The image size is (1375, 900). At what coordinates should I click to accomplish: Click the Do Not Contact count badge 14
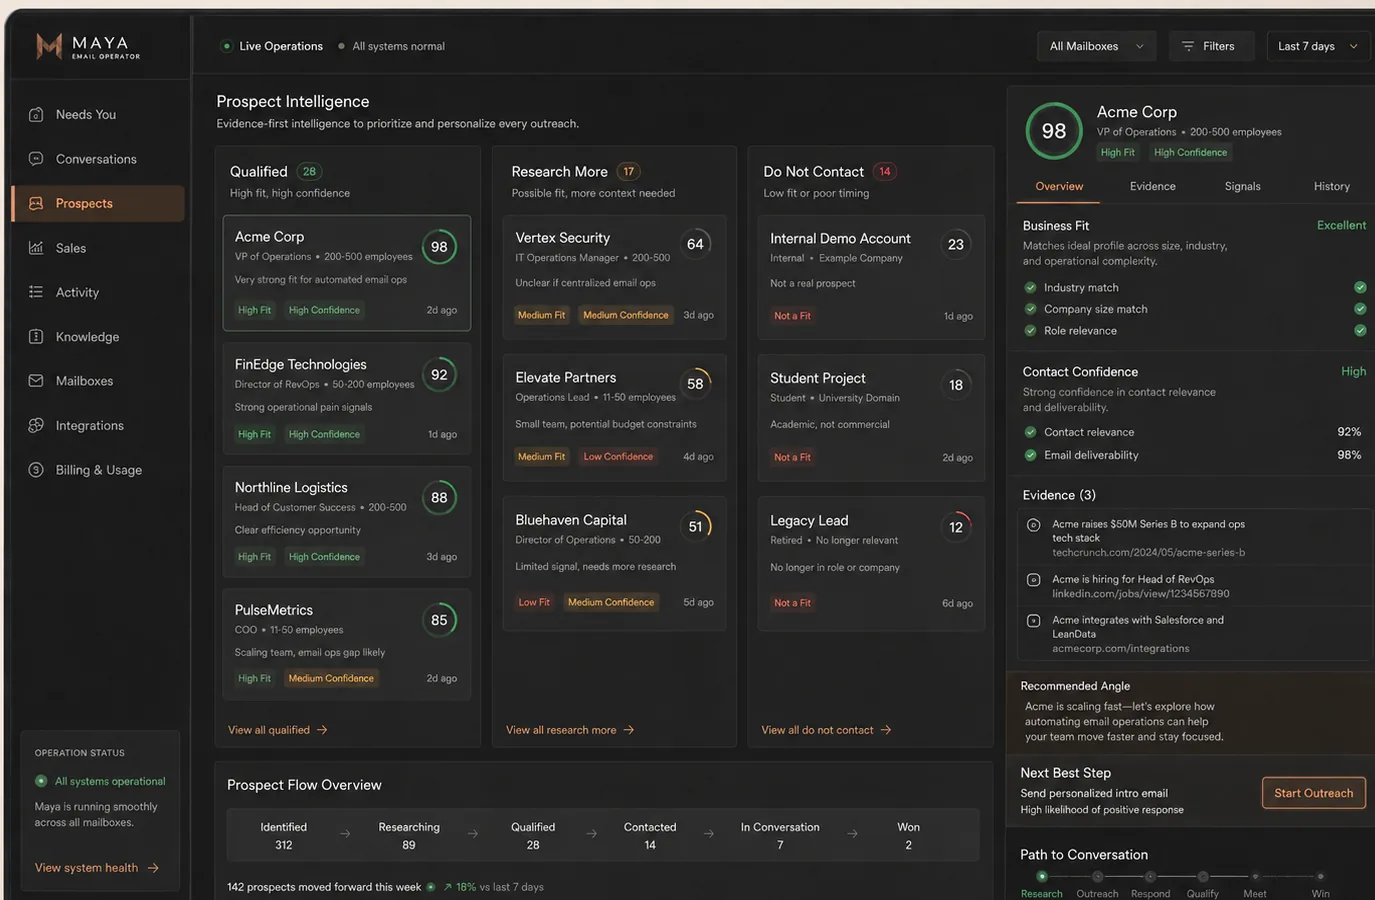(885, 172)
